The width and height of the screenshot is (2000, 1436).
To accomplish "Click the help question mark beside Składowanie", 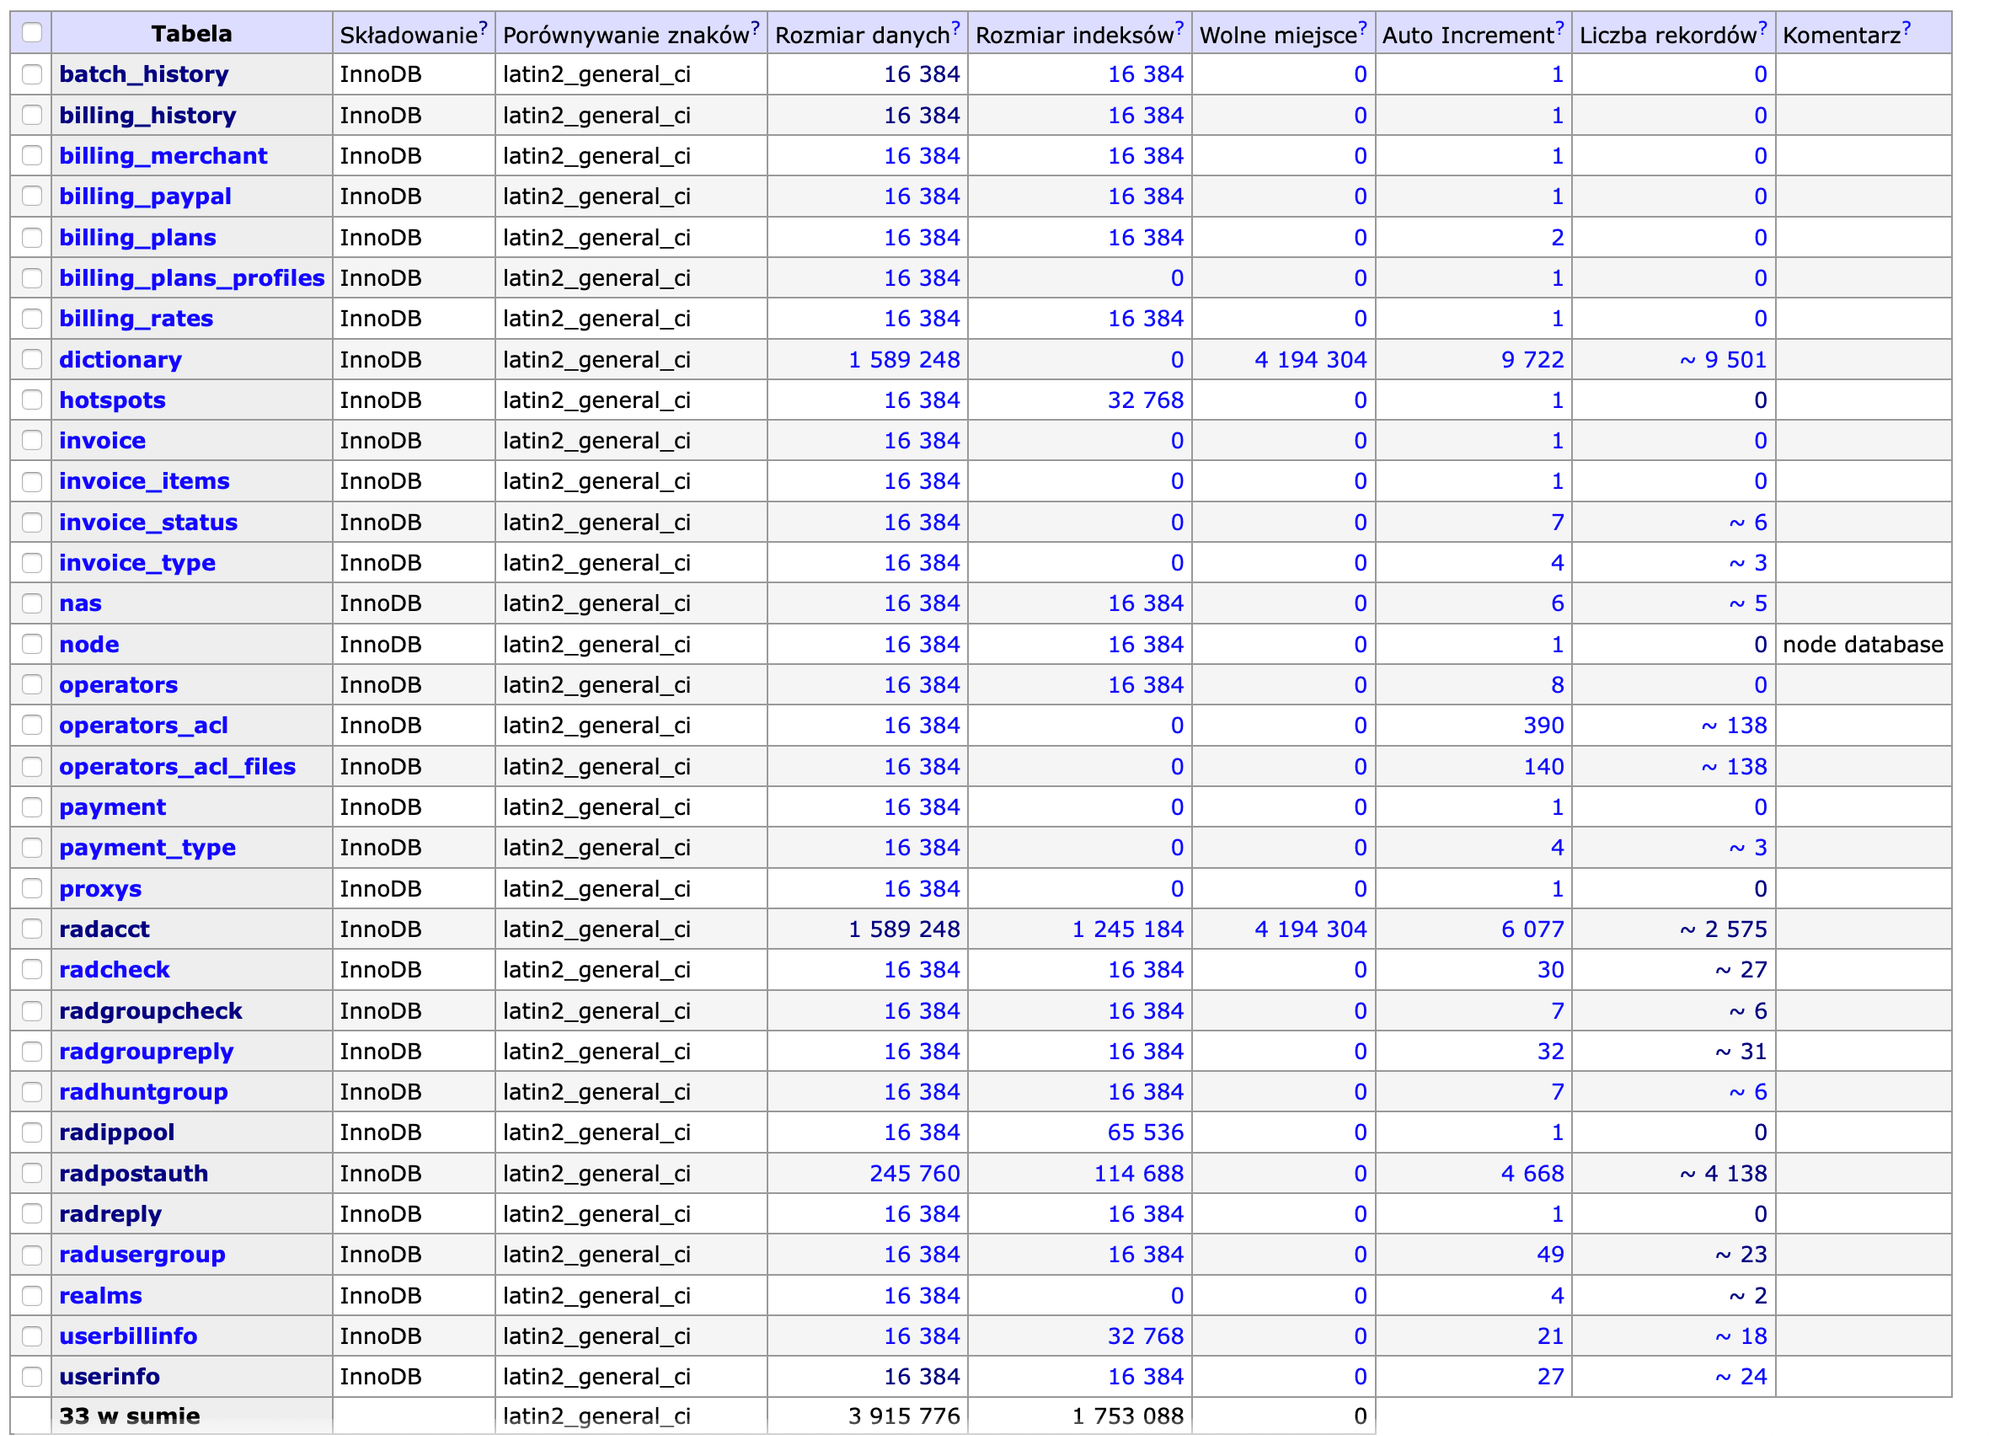I will tap(483, 28).
